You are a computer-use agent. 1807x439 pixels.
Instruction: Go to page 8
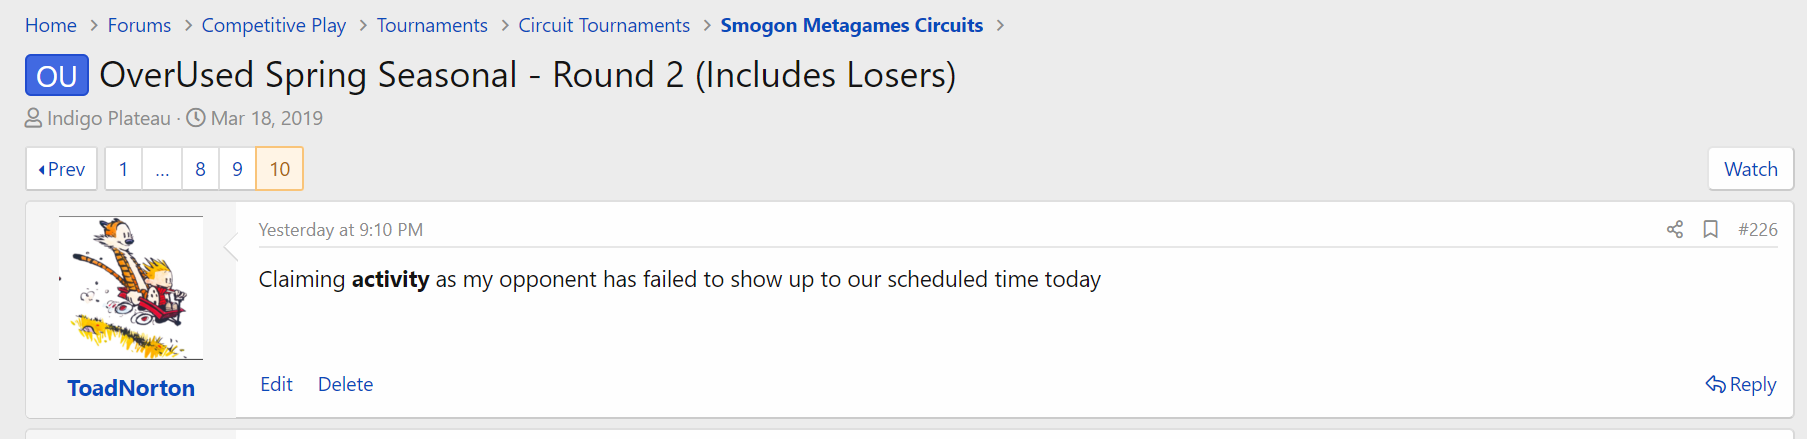pos(200,169)
